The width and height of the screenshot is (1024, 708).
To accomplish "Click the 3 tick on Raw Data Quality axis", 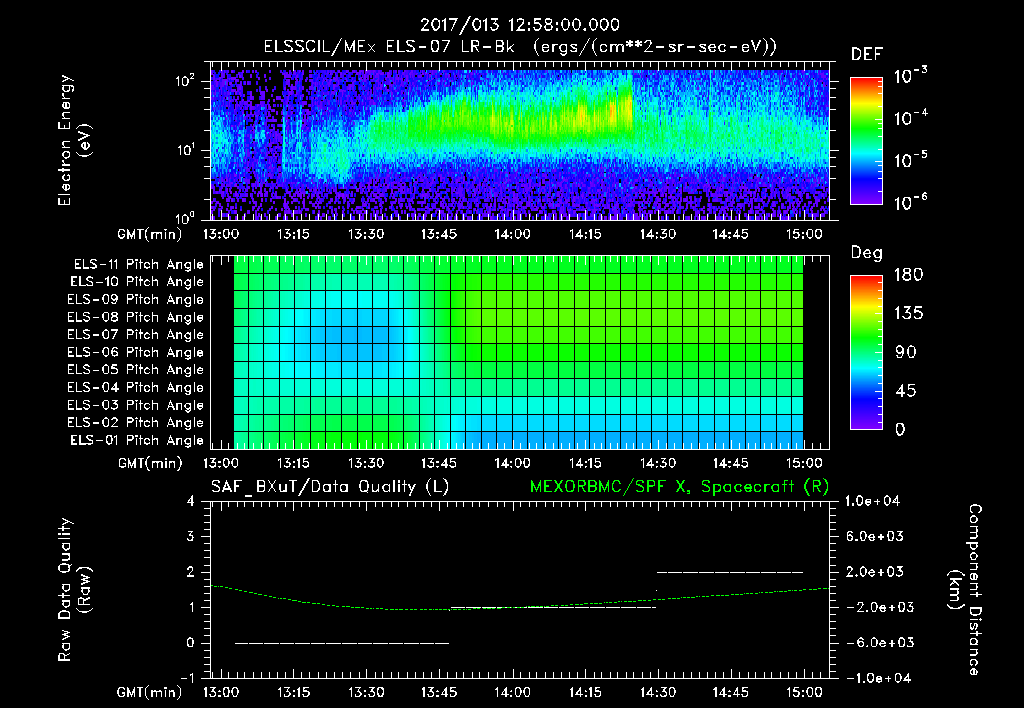I will coord(191,536).
